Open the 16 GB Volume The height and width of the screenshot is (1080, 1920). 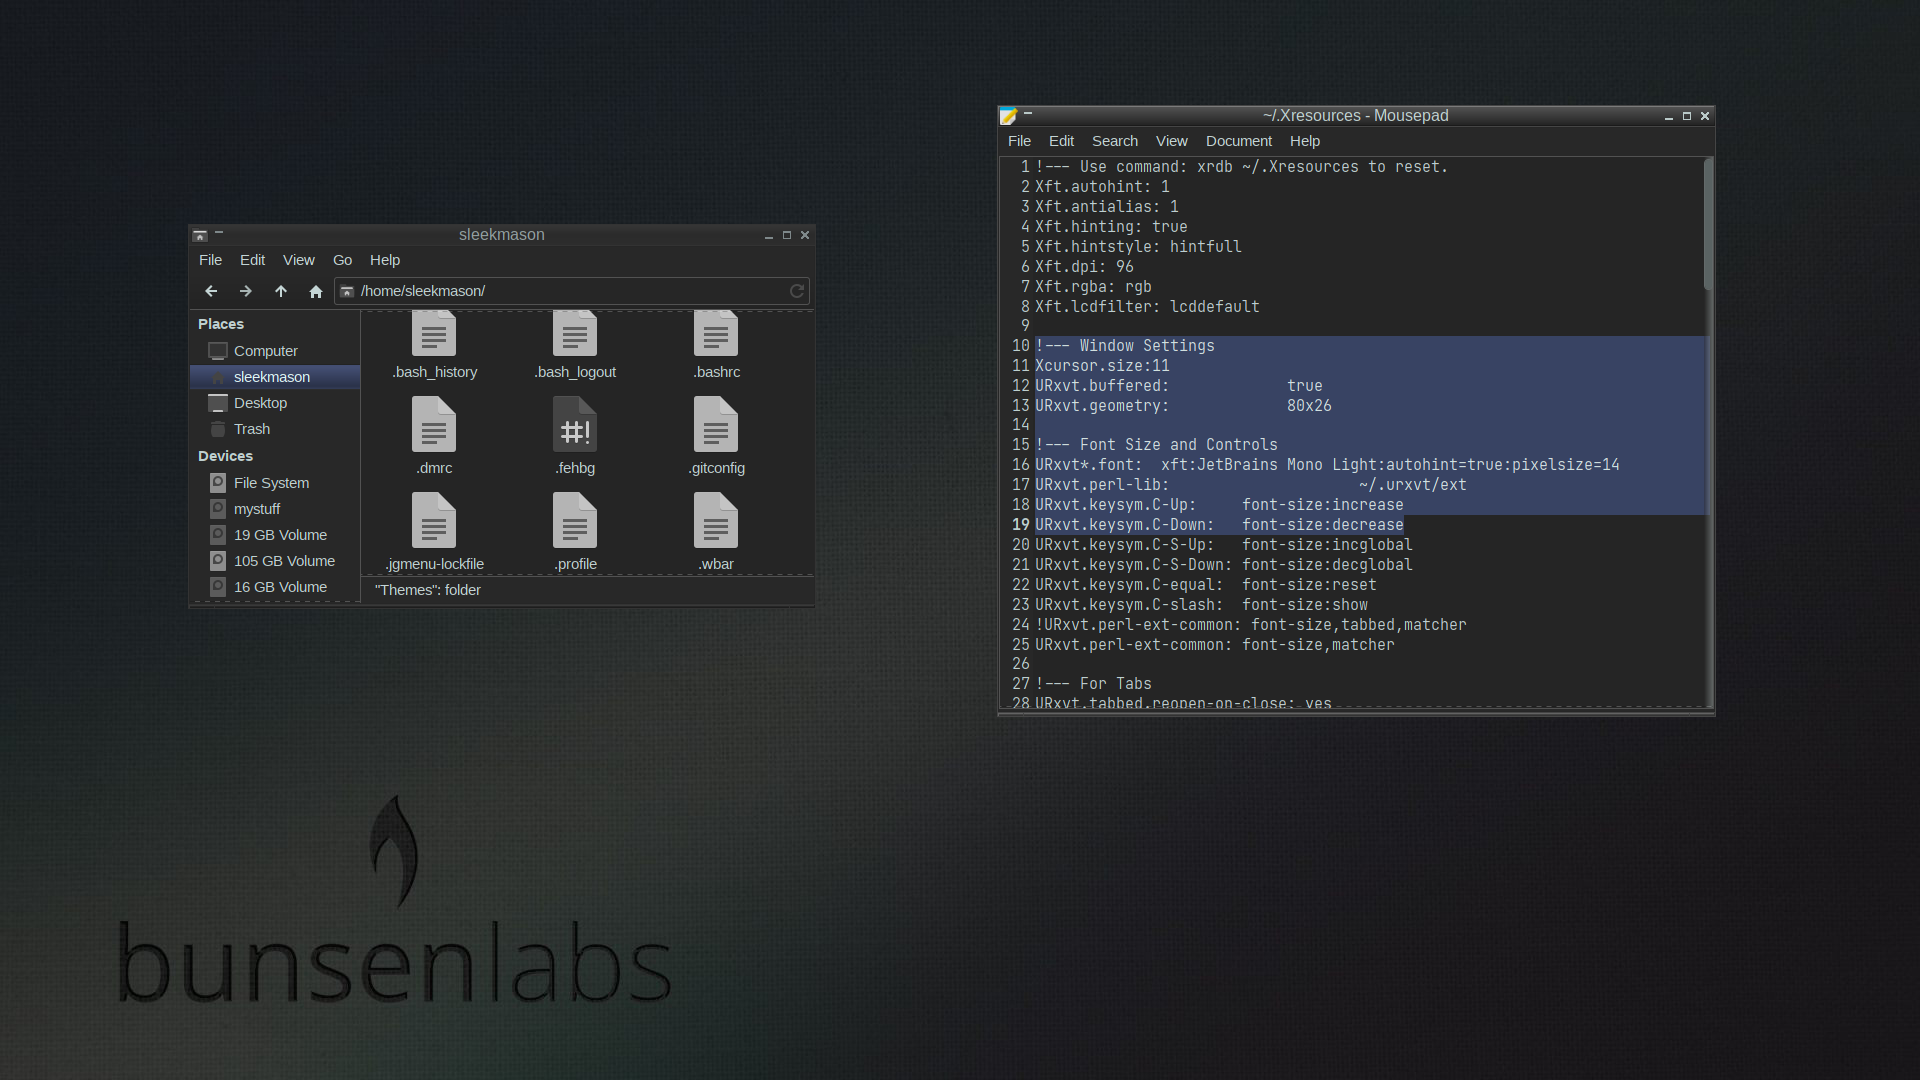(x=275, y=587)
